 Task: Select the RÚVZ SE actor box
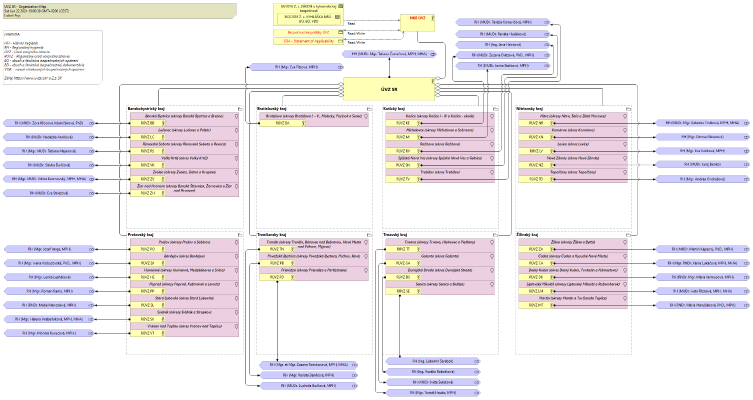coord(403,291)
